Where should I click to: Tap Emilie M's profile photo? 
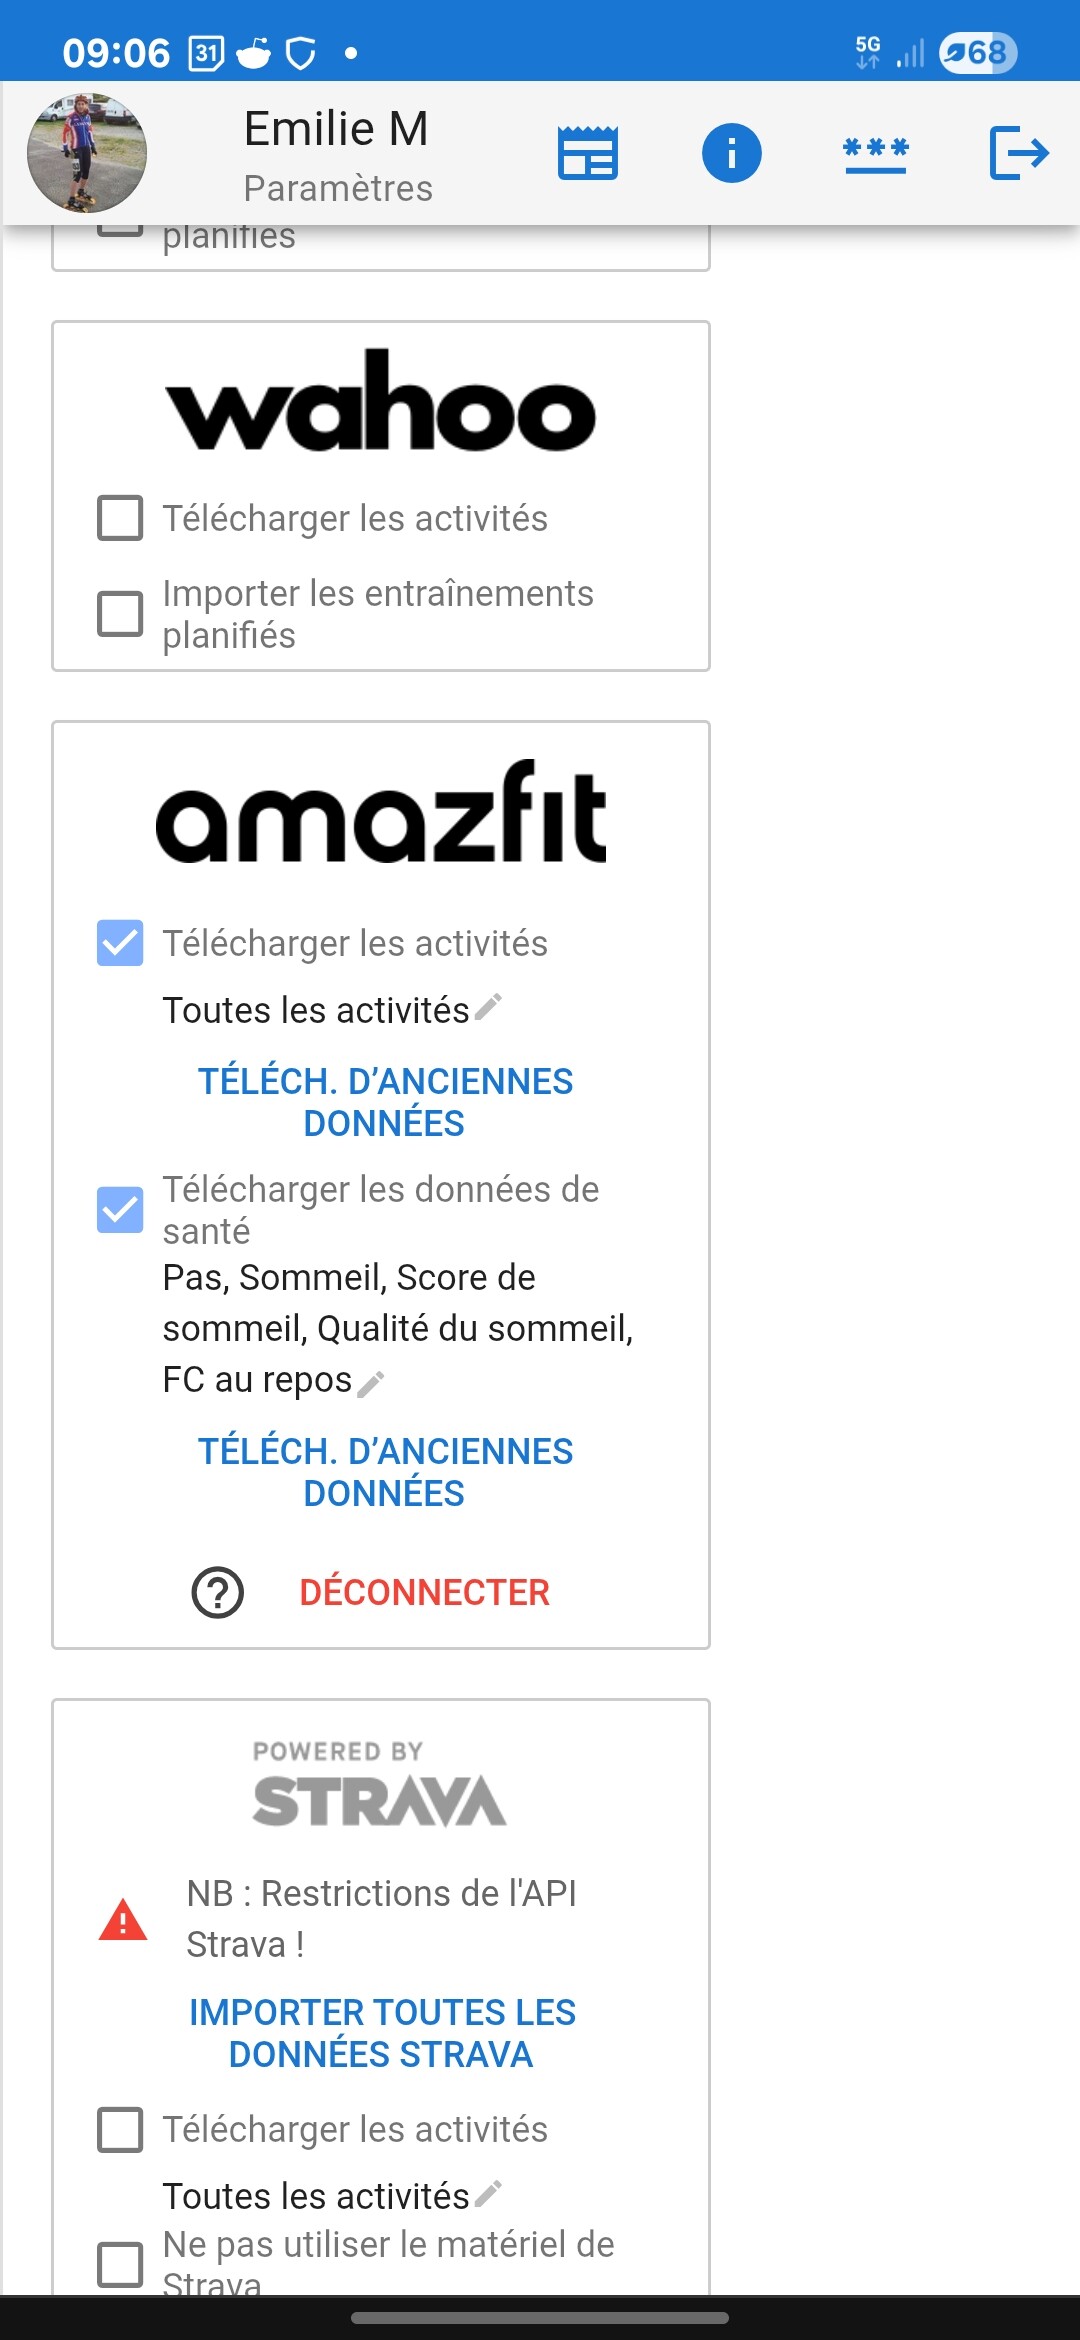click(87, 153)
